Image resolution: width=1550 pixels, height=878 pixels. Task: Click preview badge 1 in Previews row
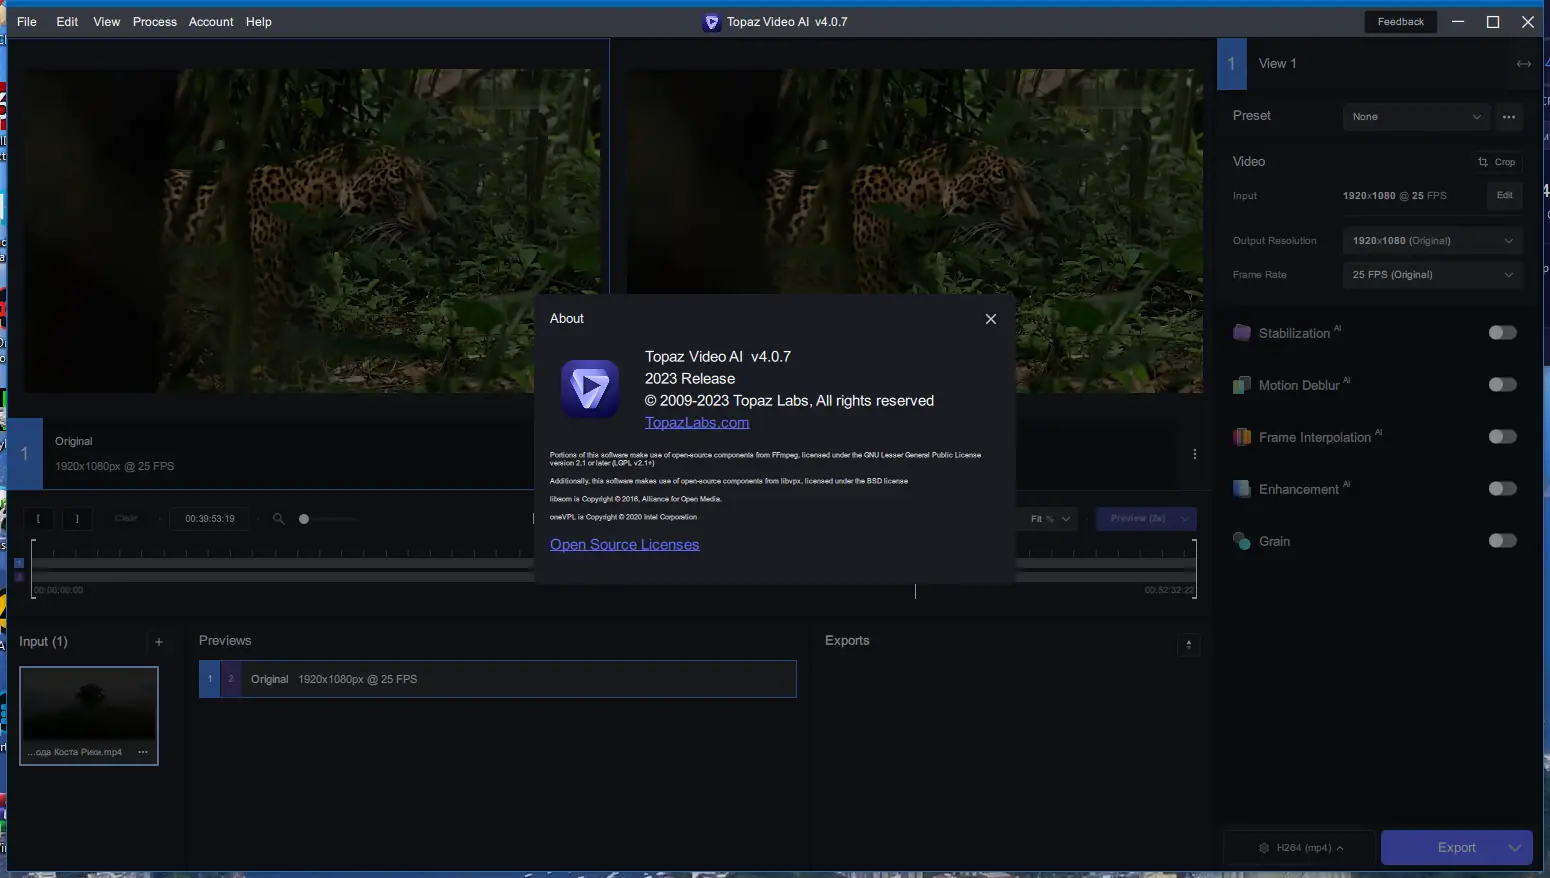(x=210, y=679)
